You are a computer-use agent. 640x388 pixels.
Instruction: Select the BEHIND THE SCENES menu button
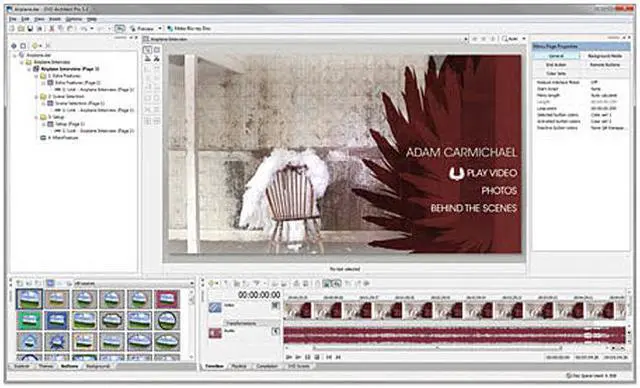pos(474,208)
